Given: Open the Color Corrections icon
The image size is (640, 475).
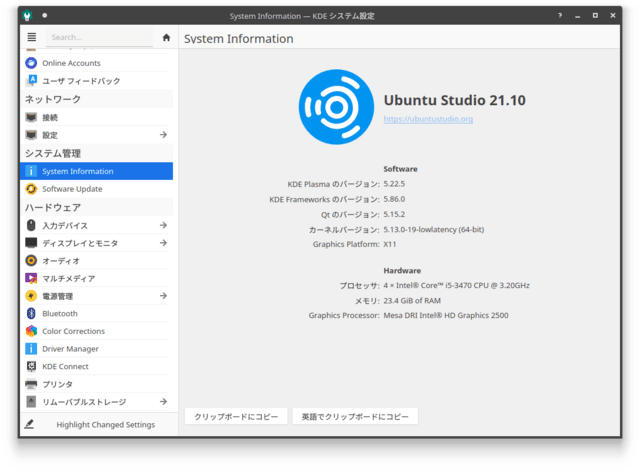Looking at the screenshot, I should coord(31,331).
